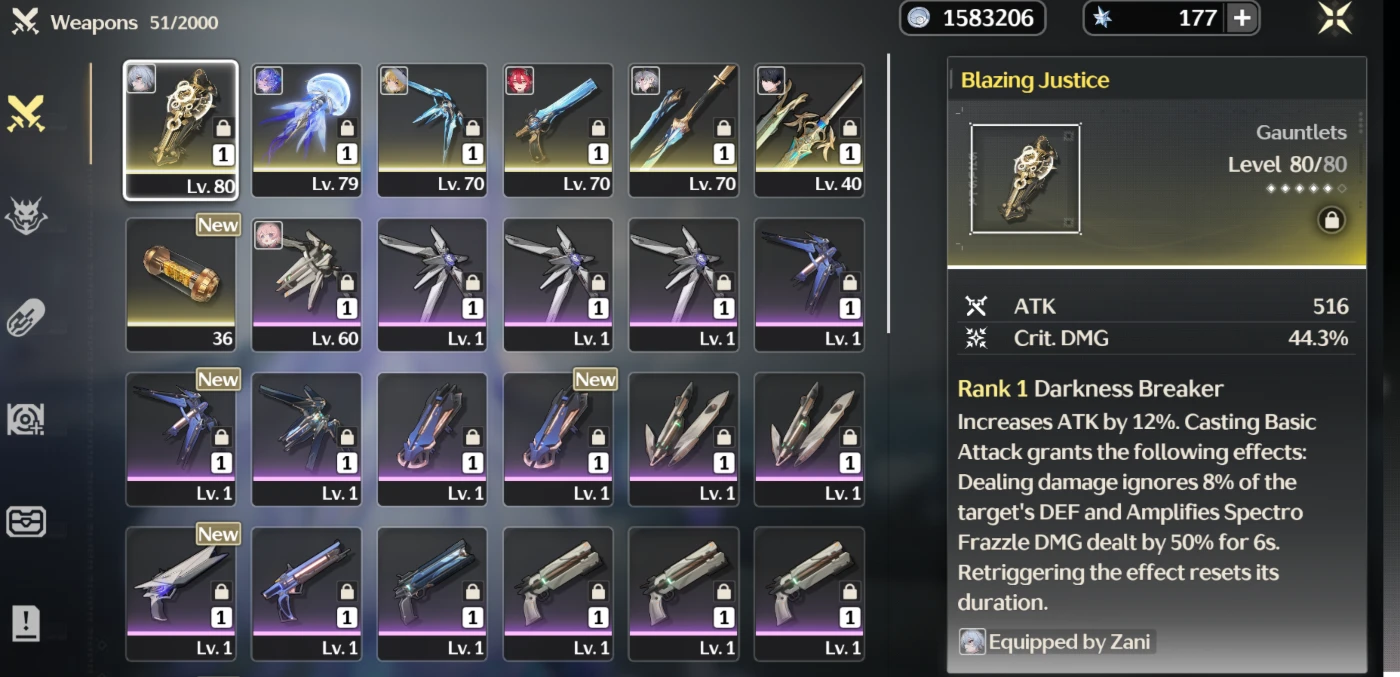Select the jellyfish weapon Lv. 79
This screenshot has height=677, width=1400.
coord(306,130)
